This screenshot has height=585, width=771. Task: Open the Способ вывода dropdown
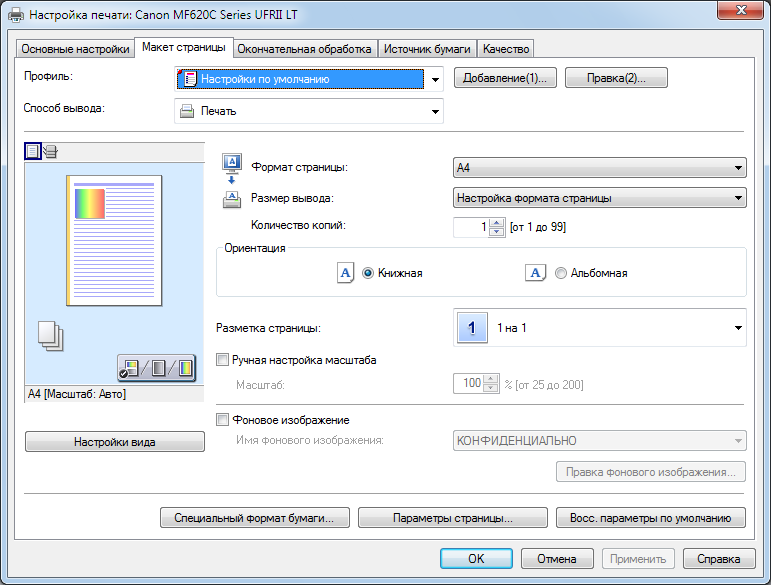point(309,111)
